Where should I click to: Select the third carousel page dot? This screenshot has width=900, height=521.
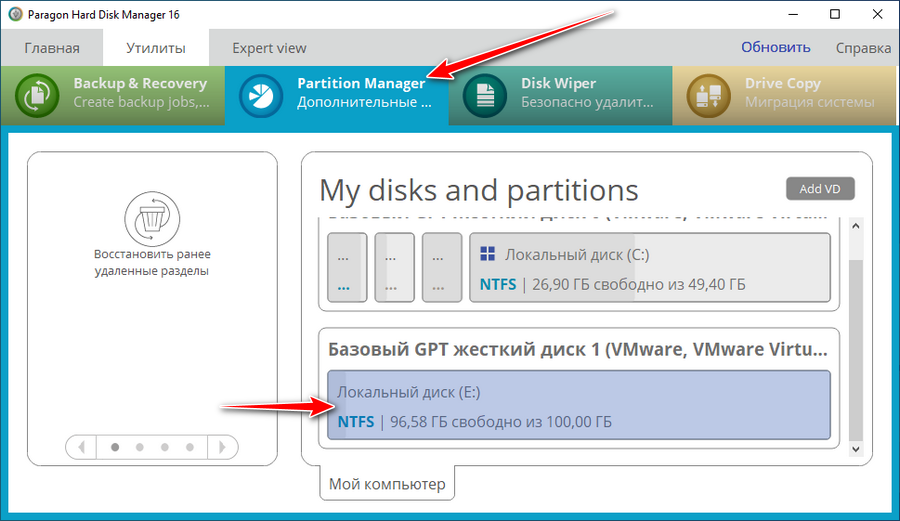point(165,447)
